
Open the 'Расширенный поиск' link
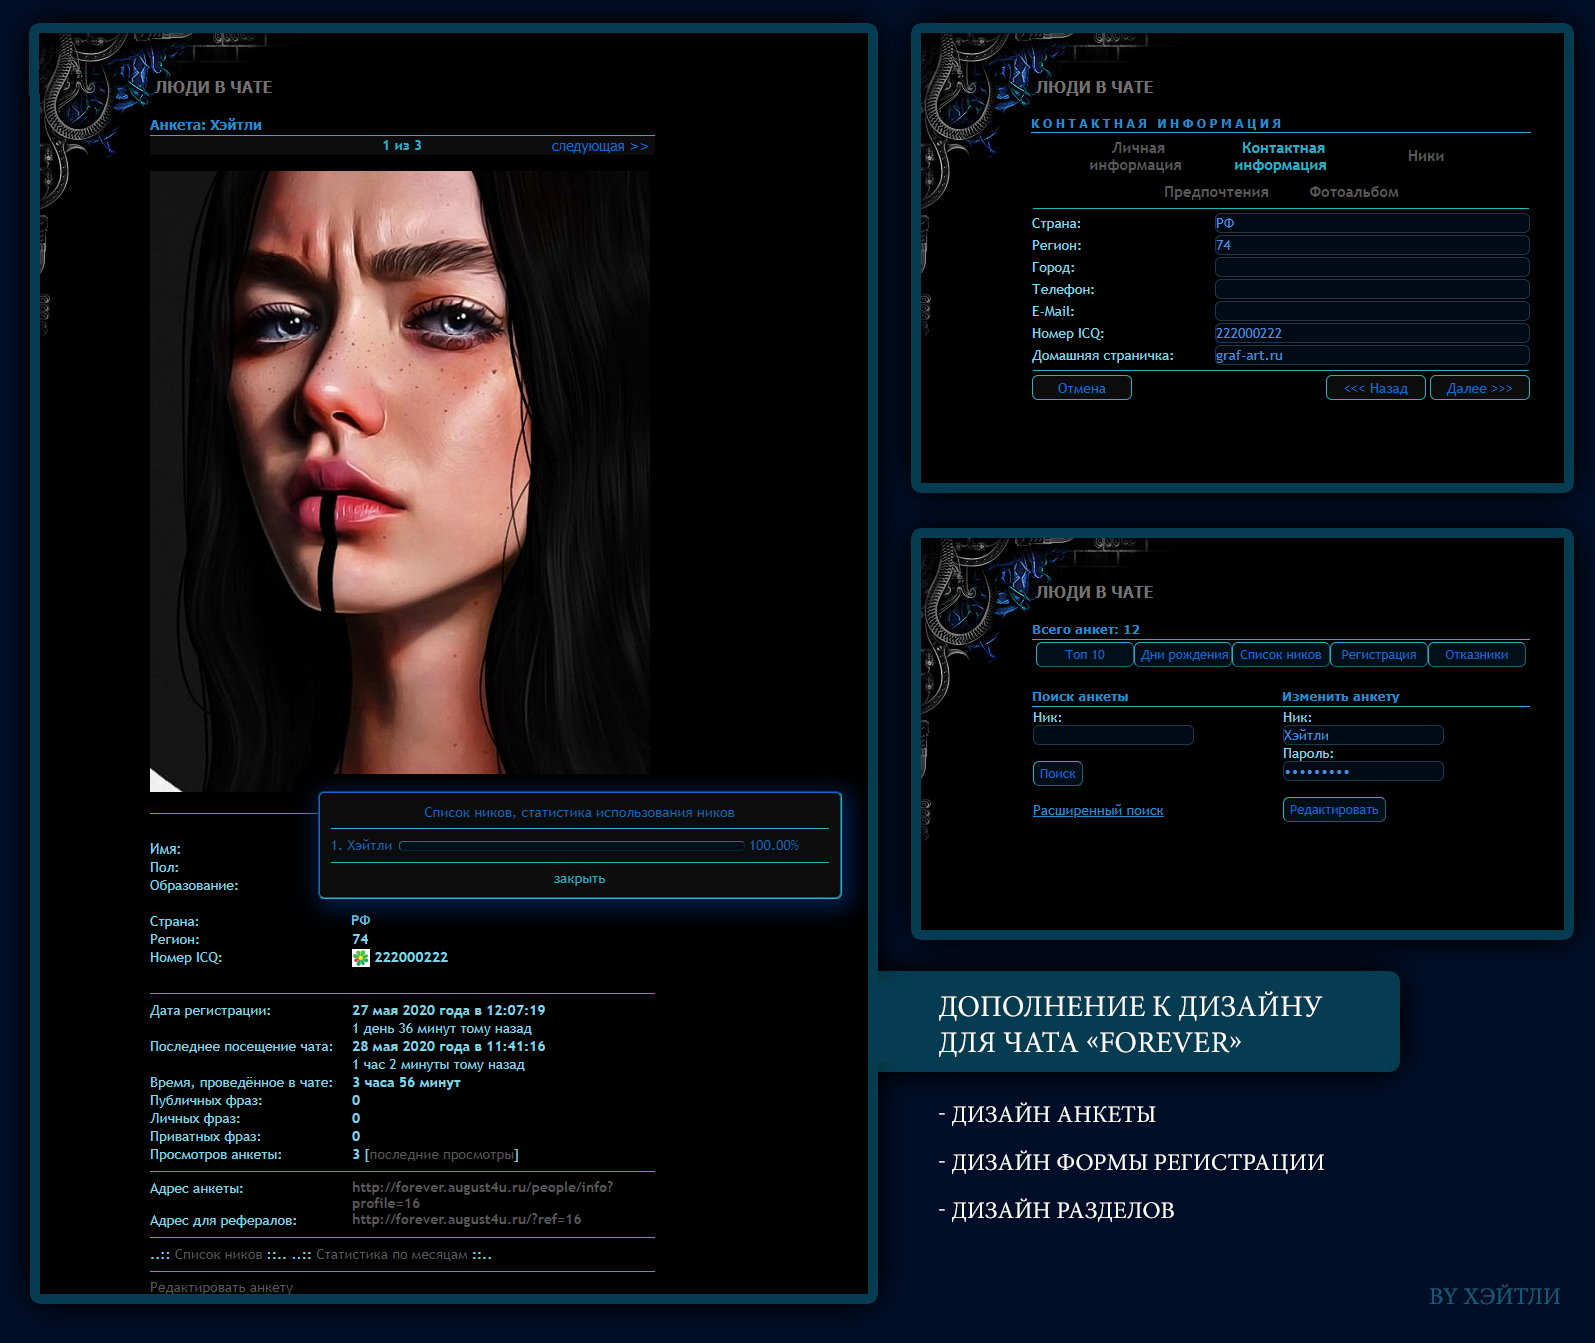[x=1098, y=811]
